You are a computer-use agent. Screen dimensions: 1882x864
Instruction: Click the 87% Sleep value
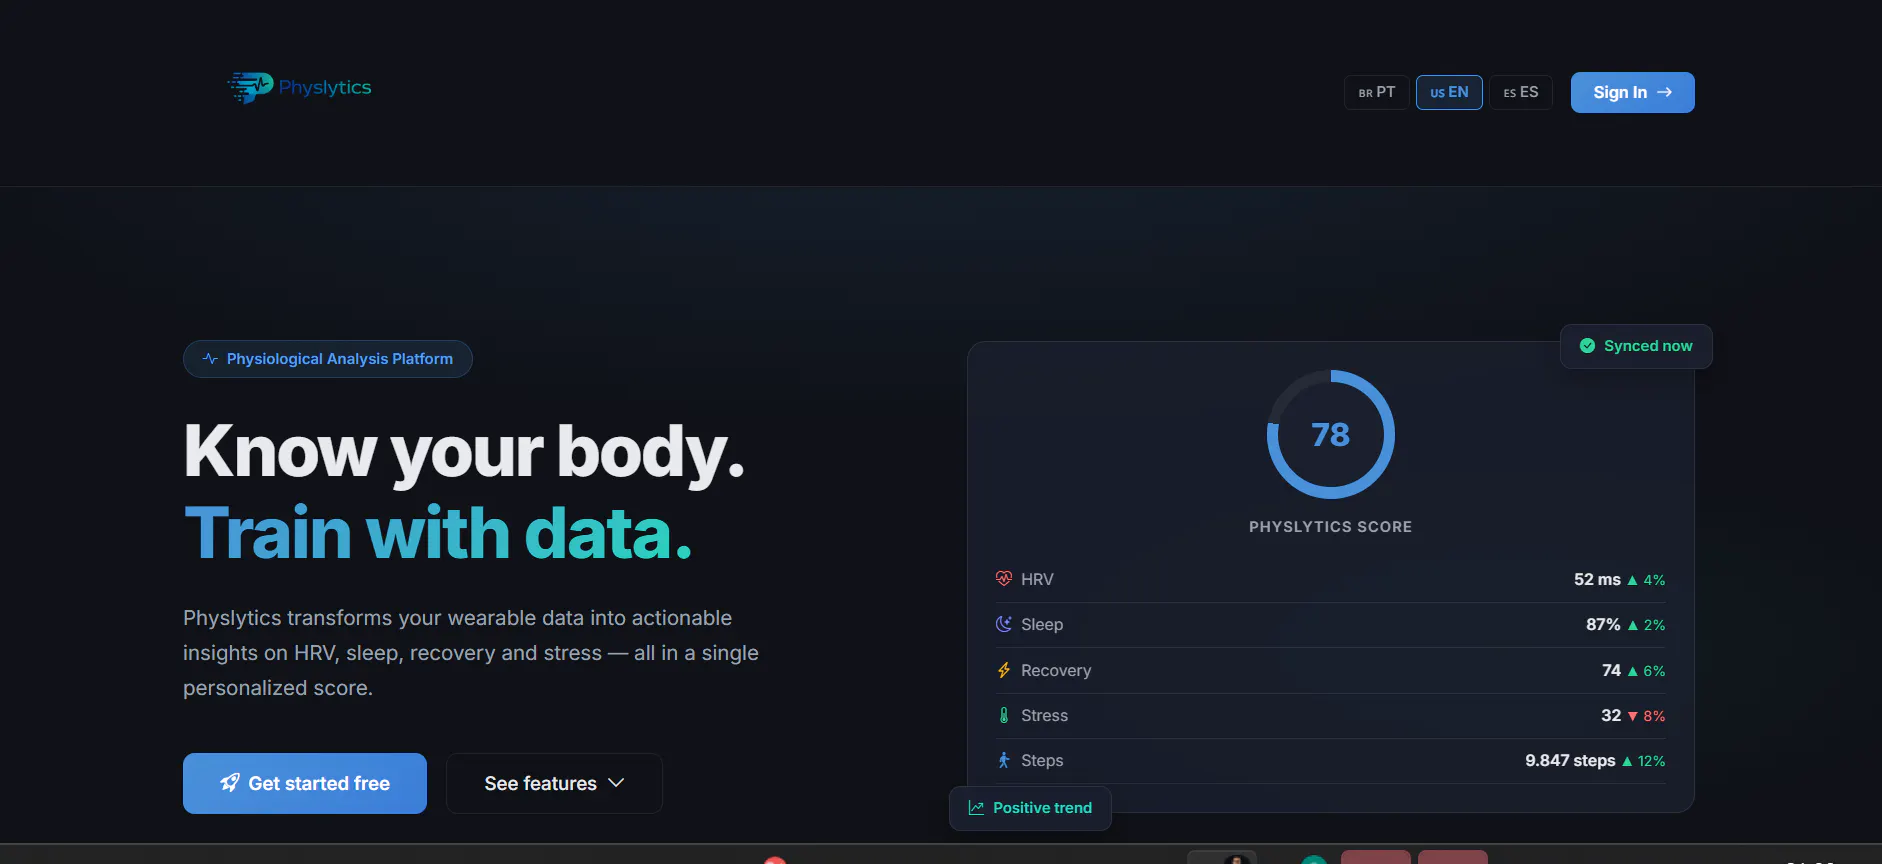[1603, 625]
